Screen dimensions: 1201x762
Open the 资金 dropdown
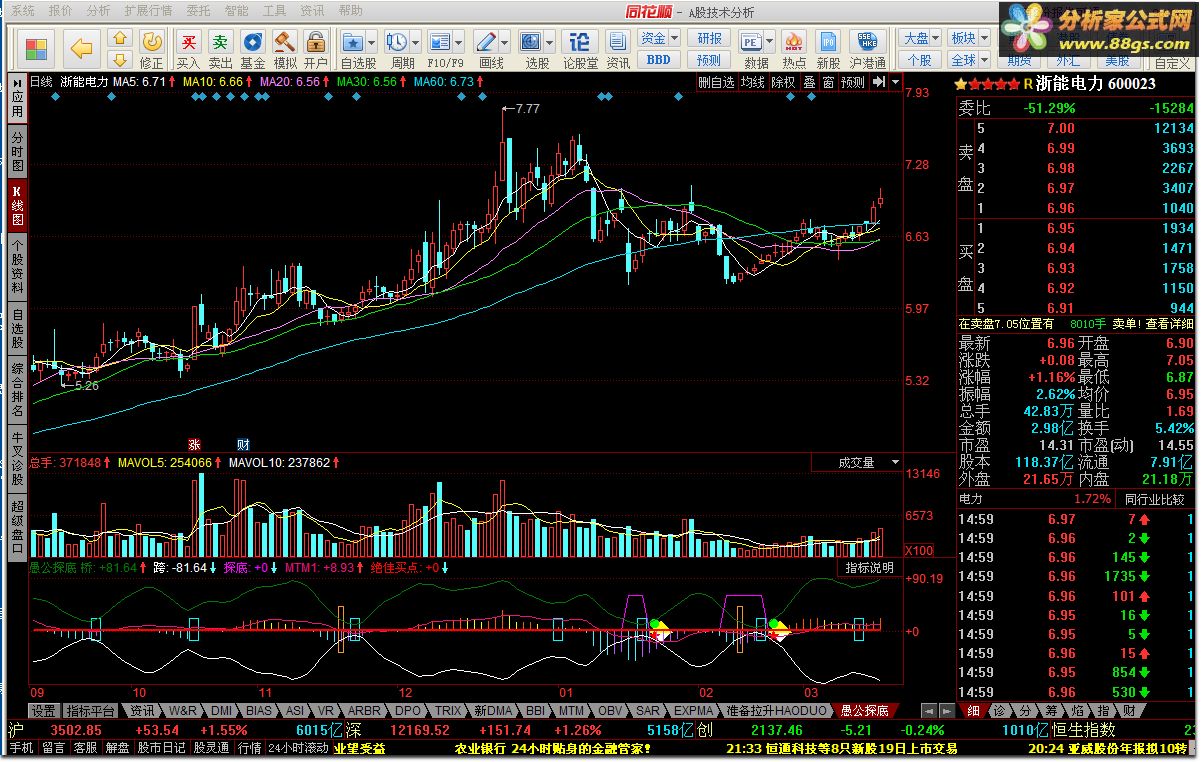[659, 38]
